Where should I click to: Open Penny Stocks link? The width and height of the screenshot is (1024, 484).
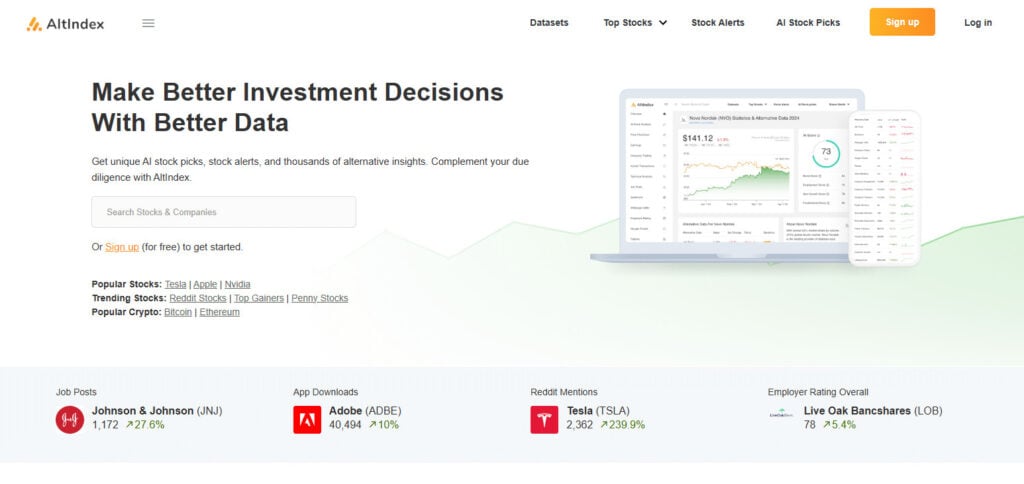319,298
